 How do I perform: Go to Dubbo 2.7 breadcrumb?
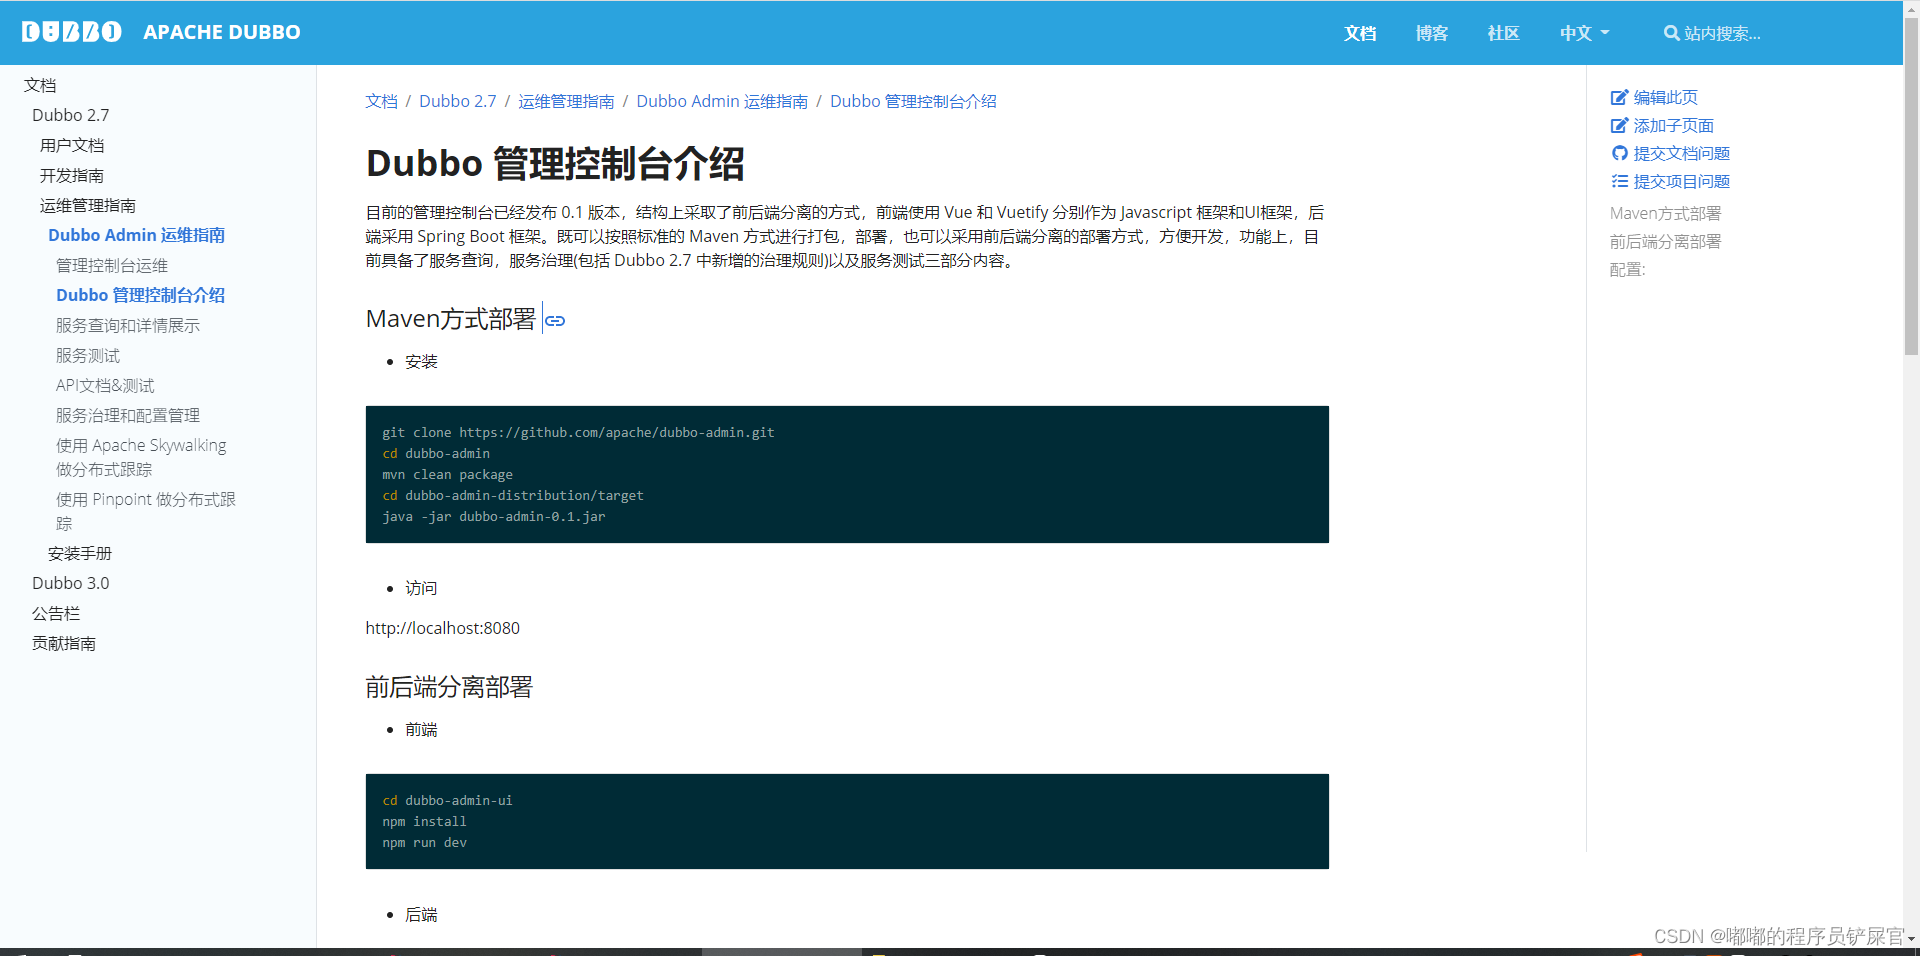[x=457, y=101]
